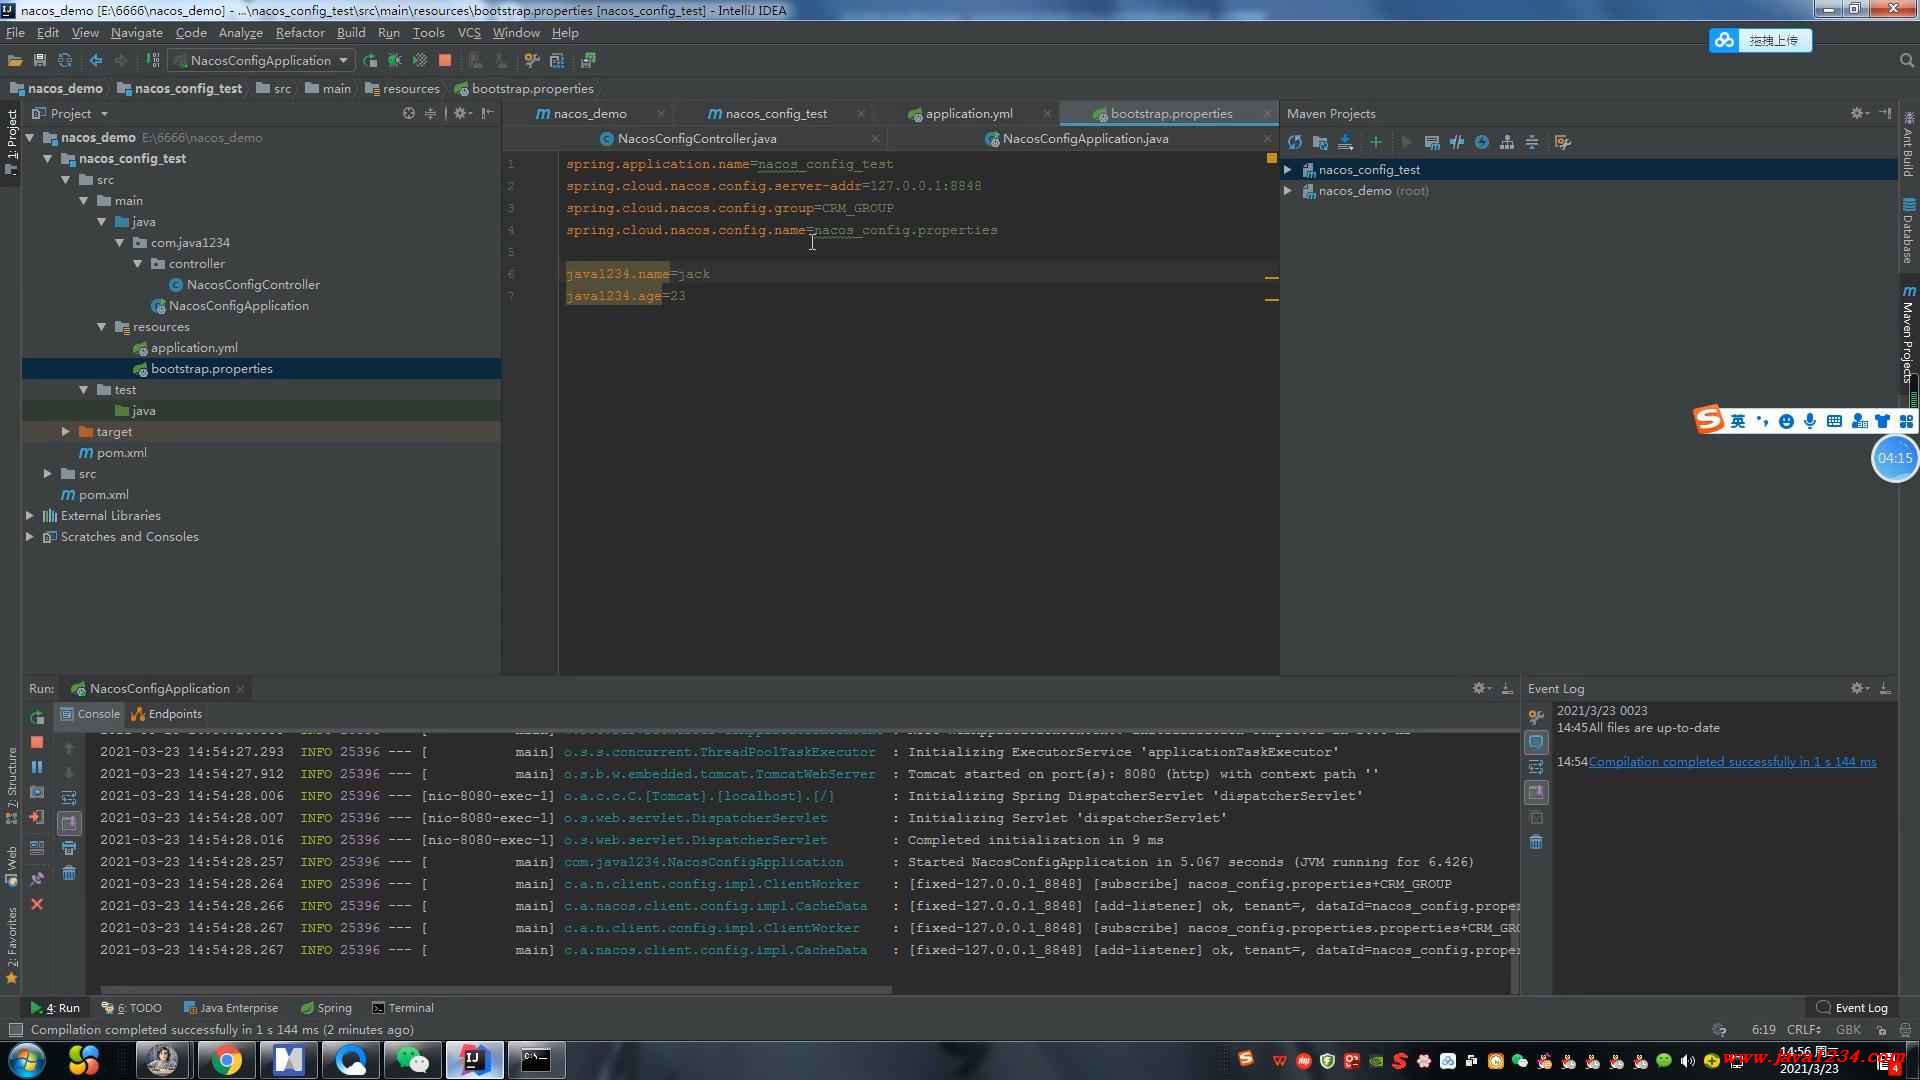Clear the Event Log with the trash icon
This screenshot has width=1920, height=1080.
[1536, 842]
